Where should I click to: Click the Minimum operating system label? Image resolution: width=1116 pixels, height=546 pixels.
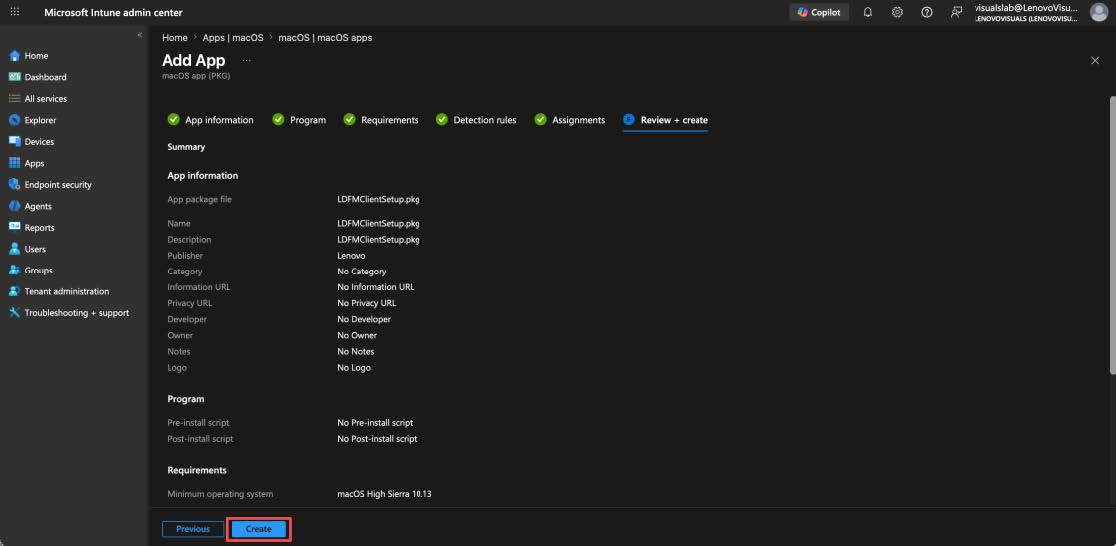(220, 494)
